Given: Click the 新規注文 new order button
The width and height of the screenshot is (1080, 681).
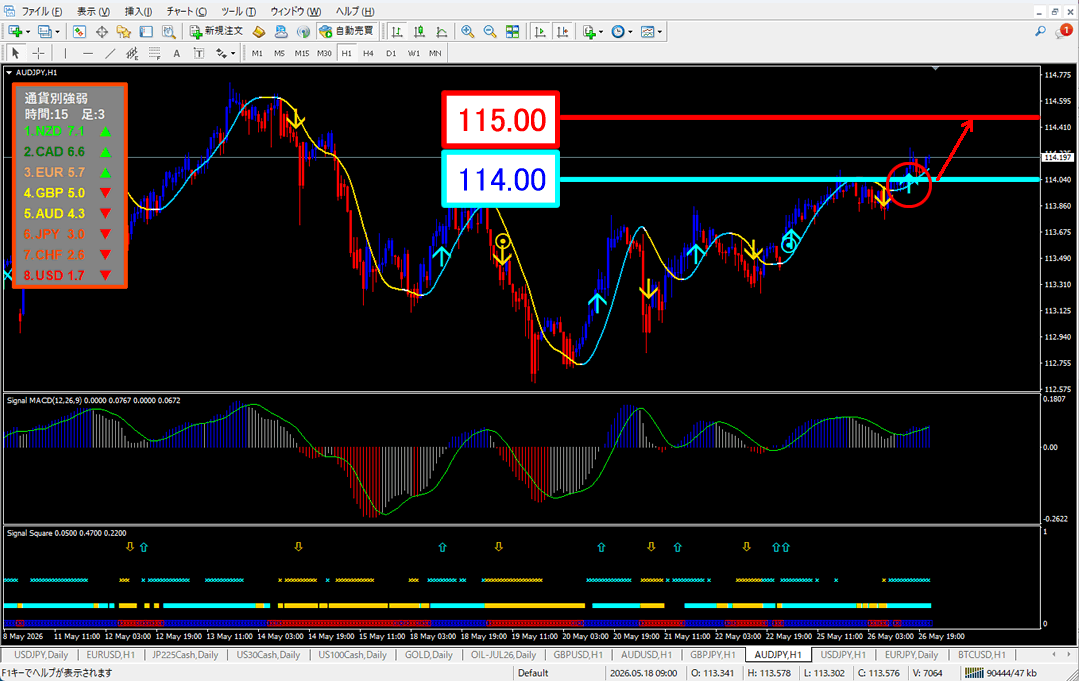Looking at the screenshot, I should coord(216,32).
